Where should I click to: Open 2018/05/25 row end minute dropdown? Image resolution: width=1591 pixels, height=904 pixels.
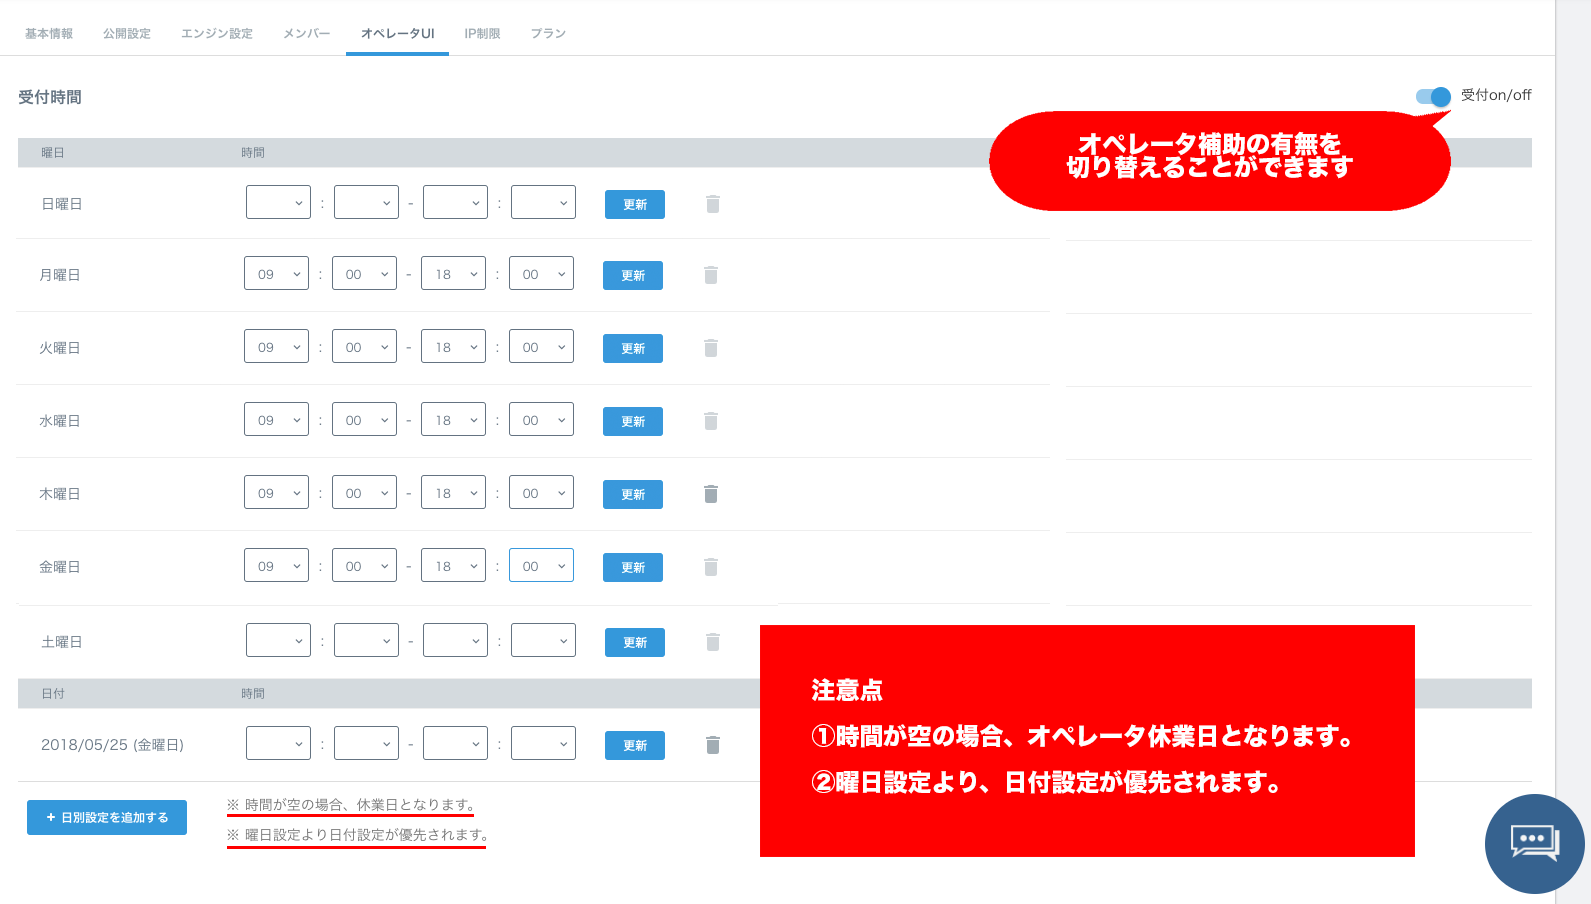(543, 743)
